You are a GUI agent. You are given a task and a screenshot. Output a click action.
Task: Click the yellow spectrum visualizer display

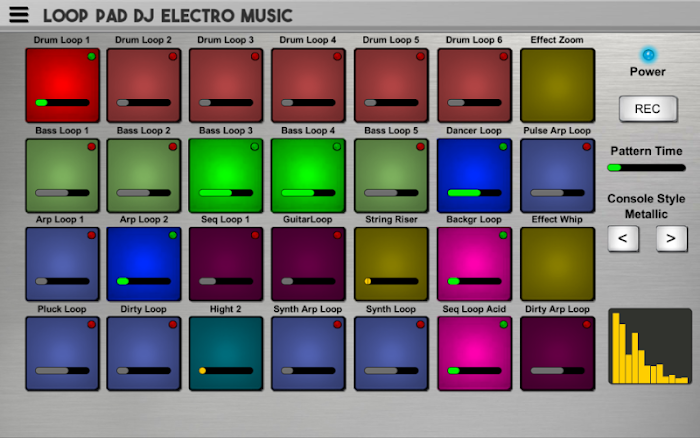649,346
